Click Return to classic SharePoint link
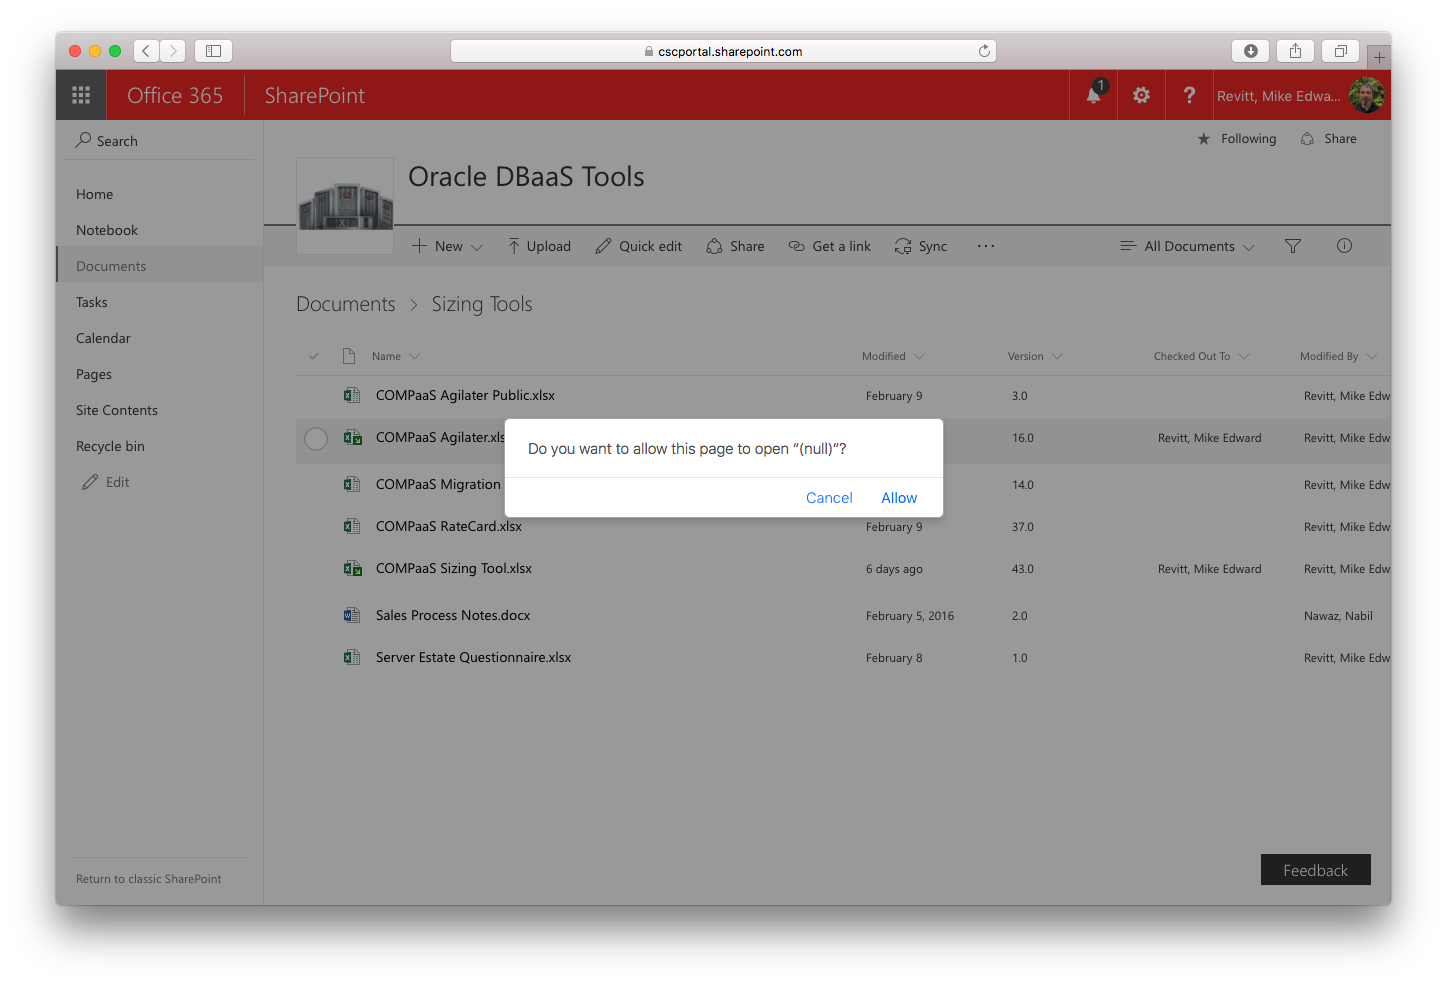This screenshot has width=1447, height=985. point(149,879)
